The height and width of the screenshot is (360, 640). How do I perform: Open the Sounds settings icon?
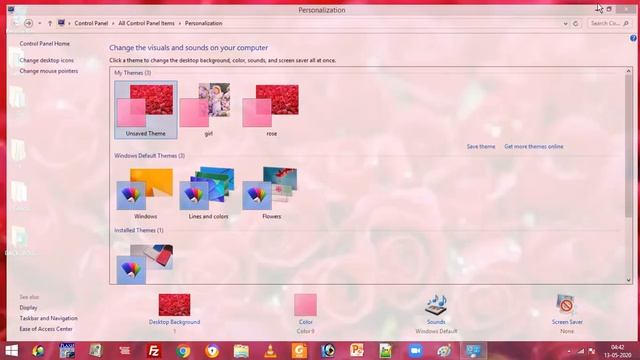point(436,305)
